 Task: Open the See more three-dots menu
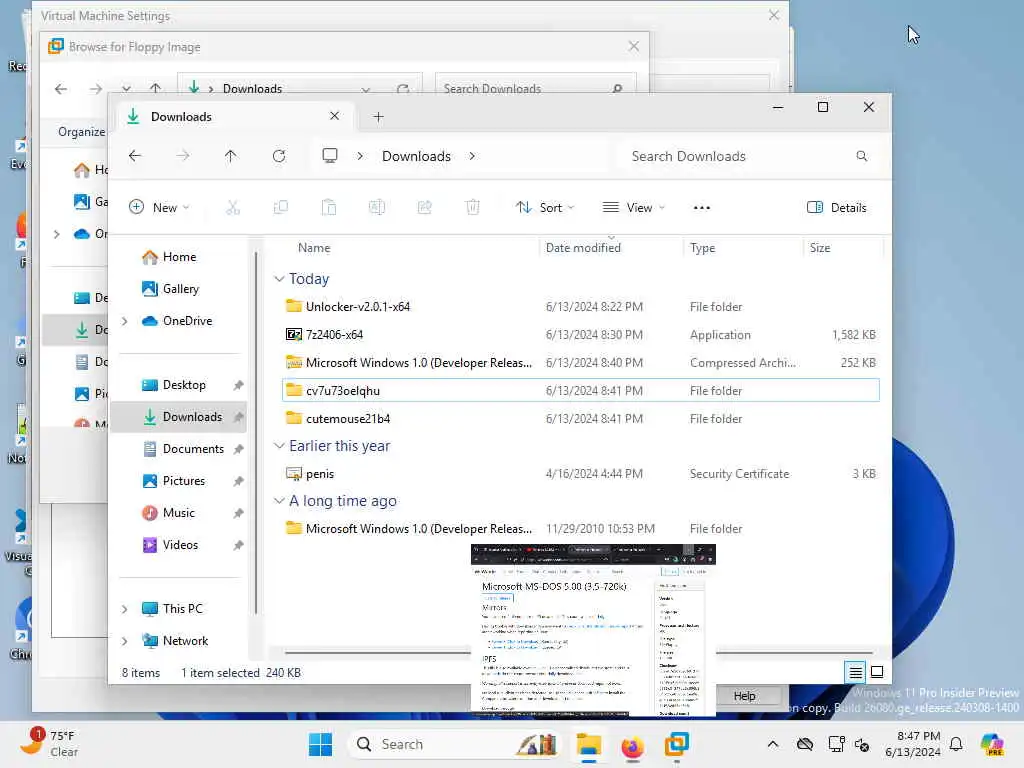702,208
